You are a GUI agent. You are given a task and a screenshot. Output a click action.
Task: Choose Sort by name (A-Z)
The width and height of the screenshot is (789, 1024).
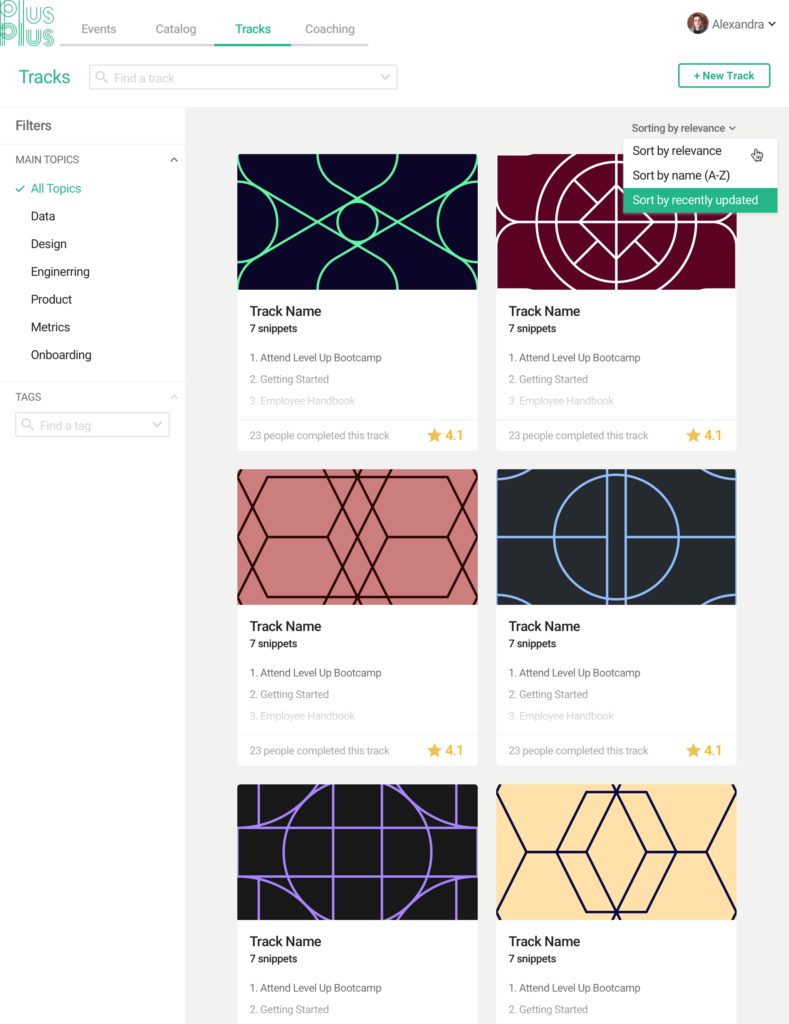pyautogui.click(x=700, y=176)
